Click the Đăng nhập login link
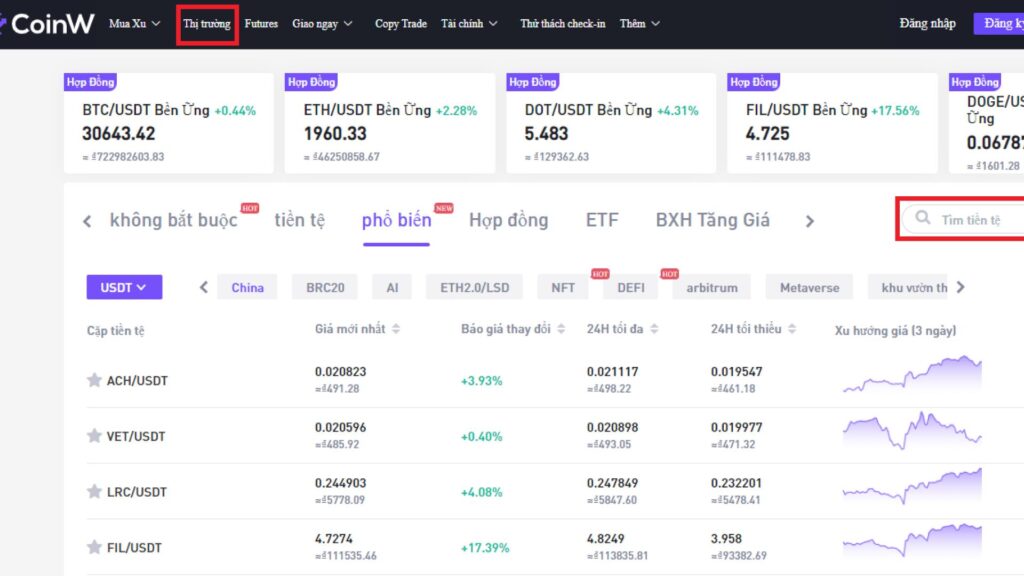This screenshot has height=576, width=1024. (x=927, y=24)
